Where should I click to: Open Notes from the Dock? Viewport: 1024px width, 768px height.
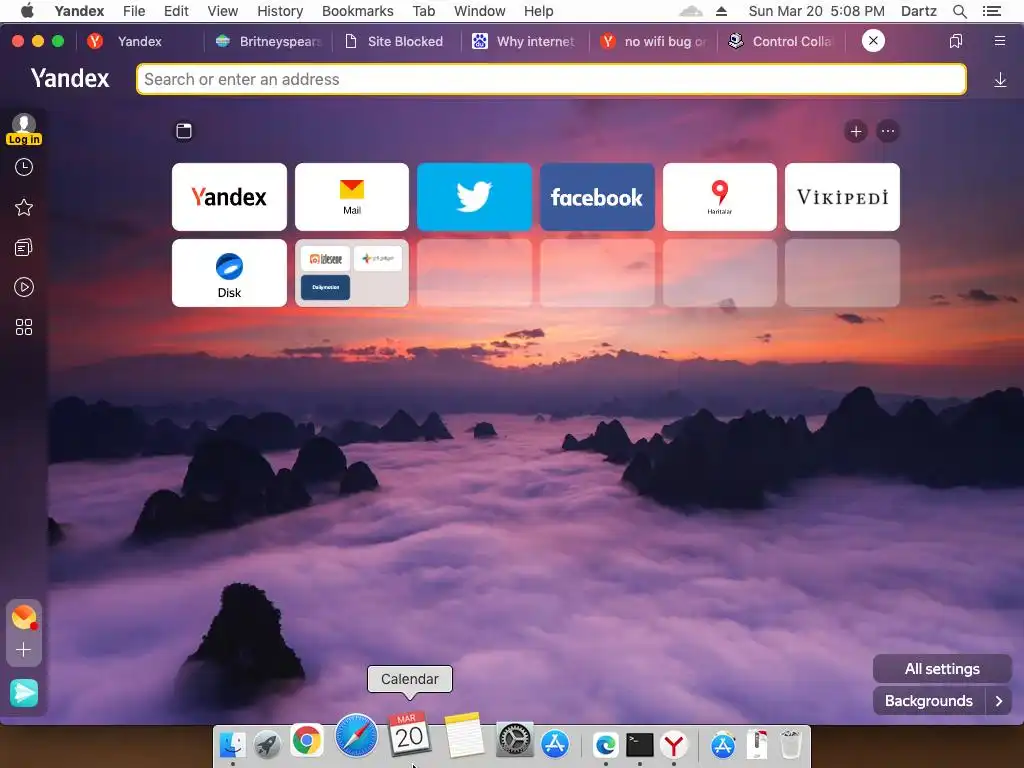(x=464, y=735)
